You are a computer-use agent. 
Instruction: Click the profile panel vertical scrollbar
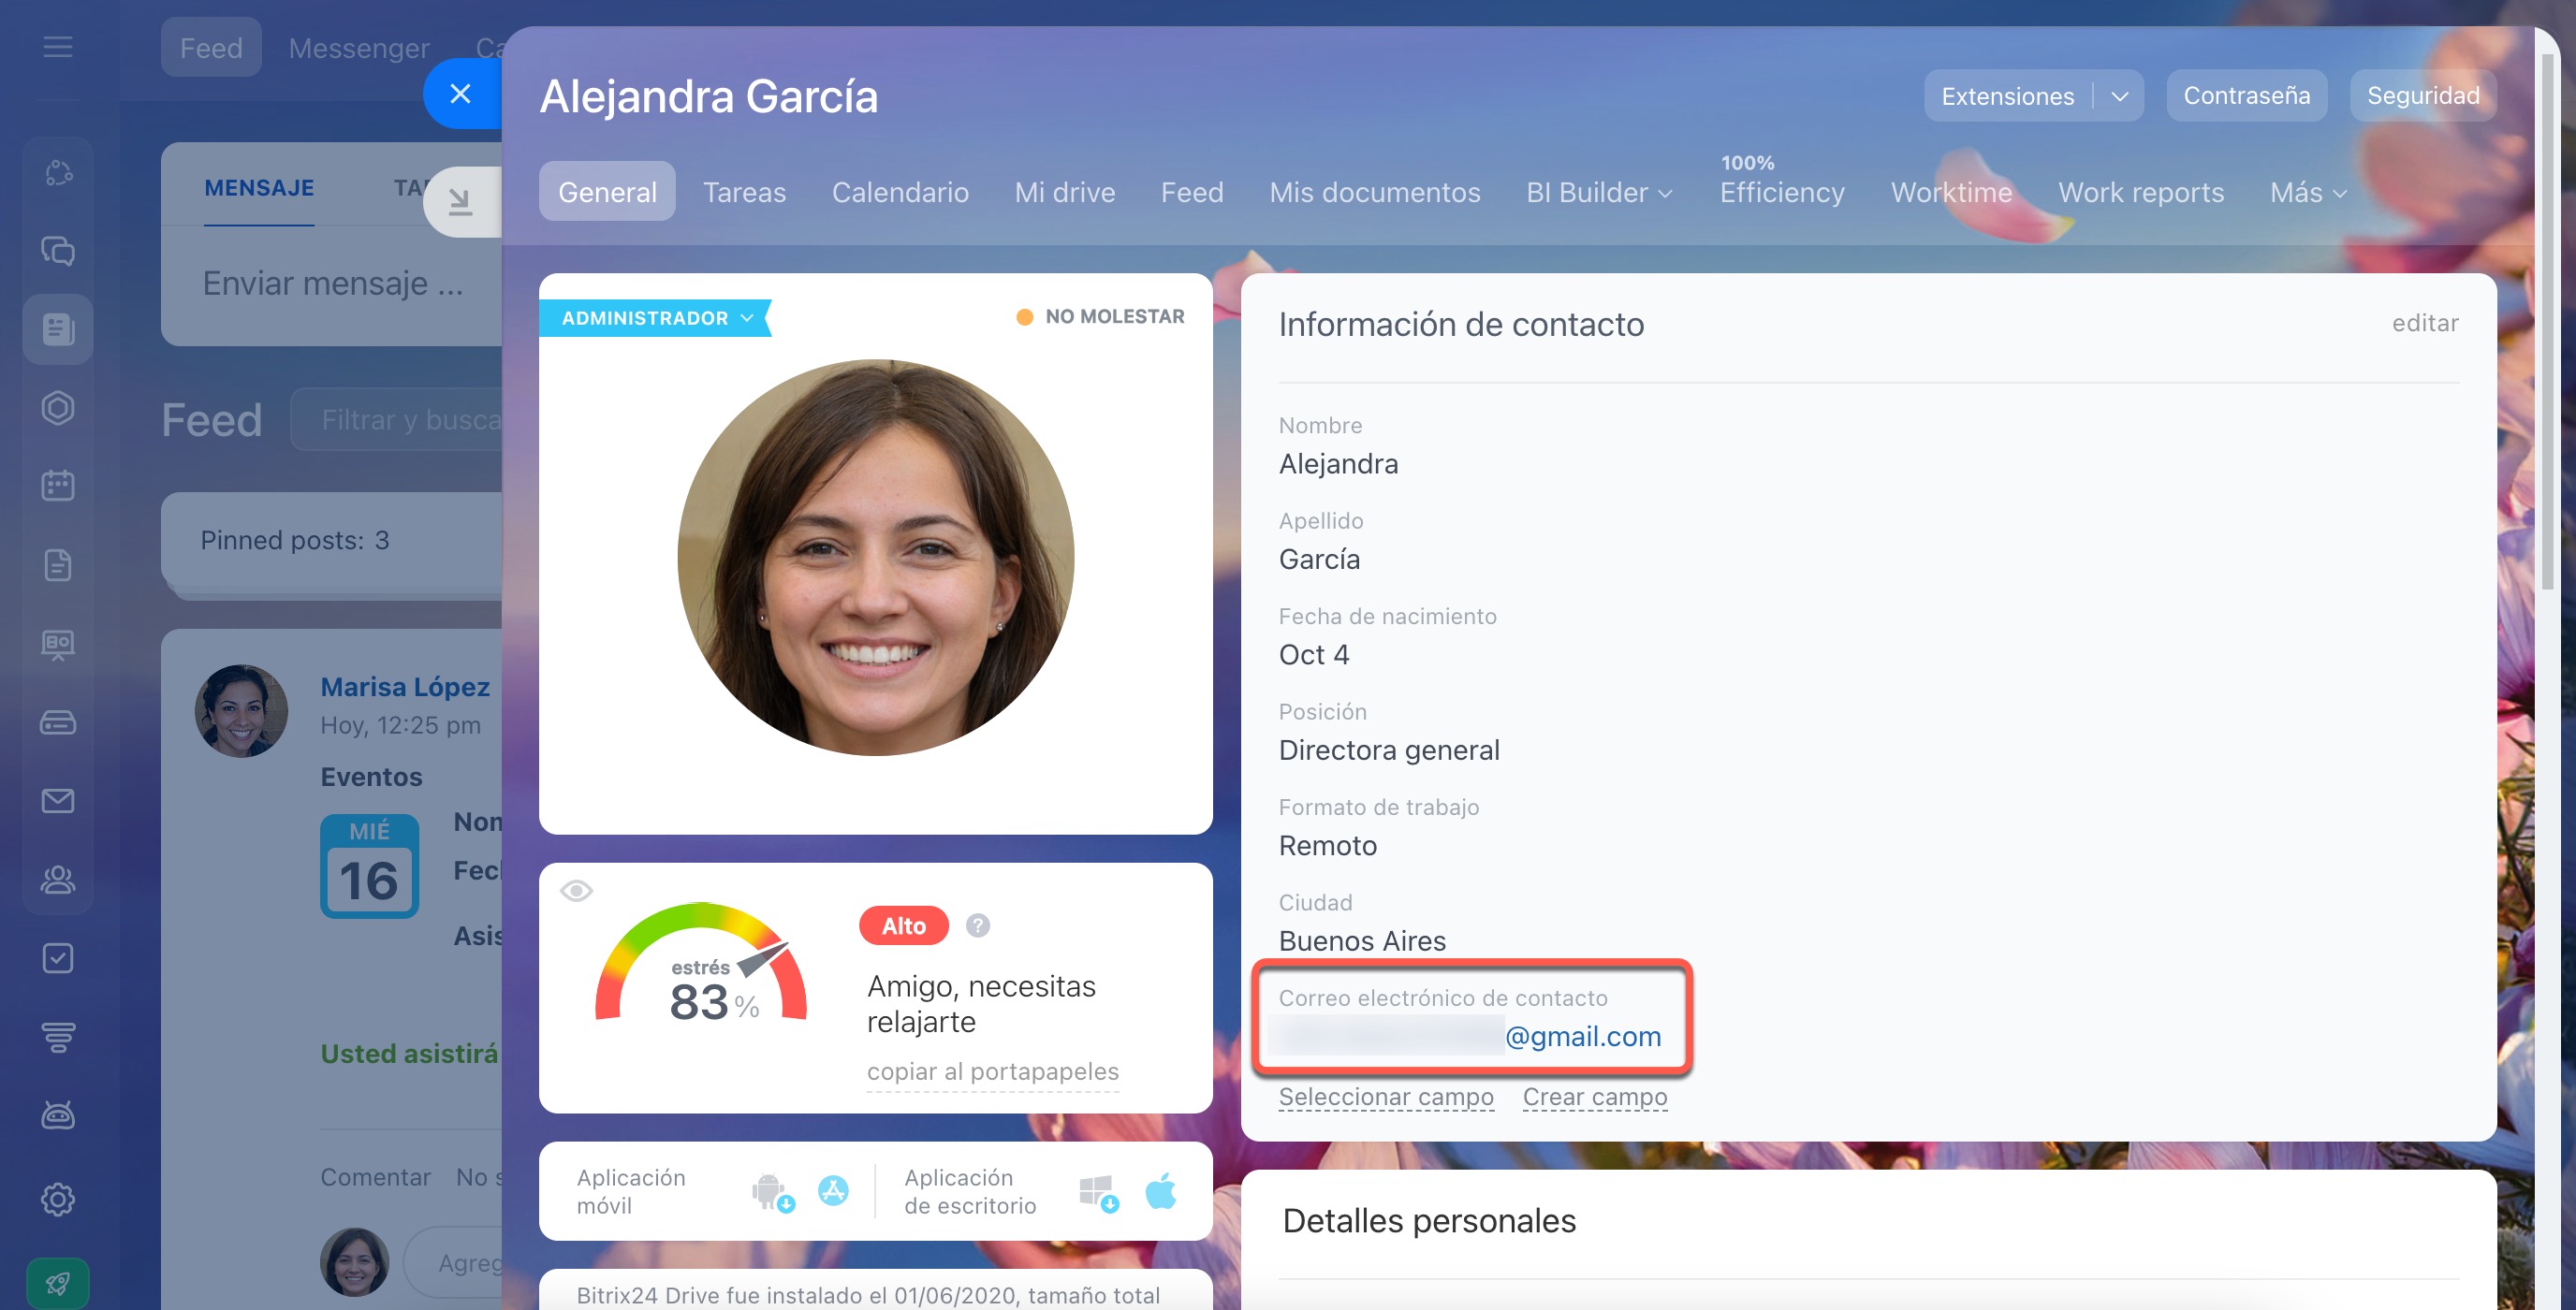[2548, 320]
